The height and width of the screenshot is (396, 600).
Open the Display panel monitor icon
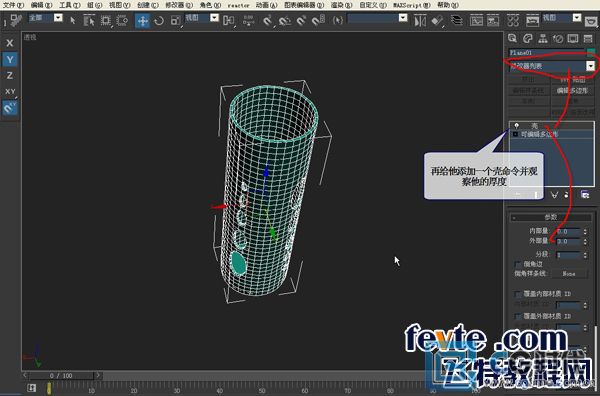point(573,38)
